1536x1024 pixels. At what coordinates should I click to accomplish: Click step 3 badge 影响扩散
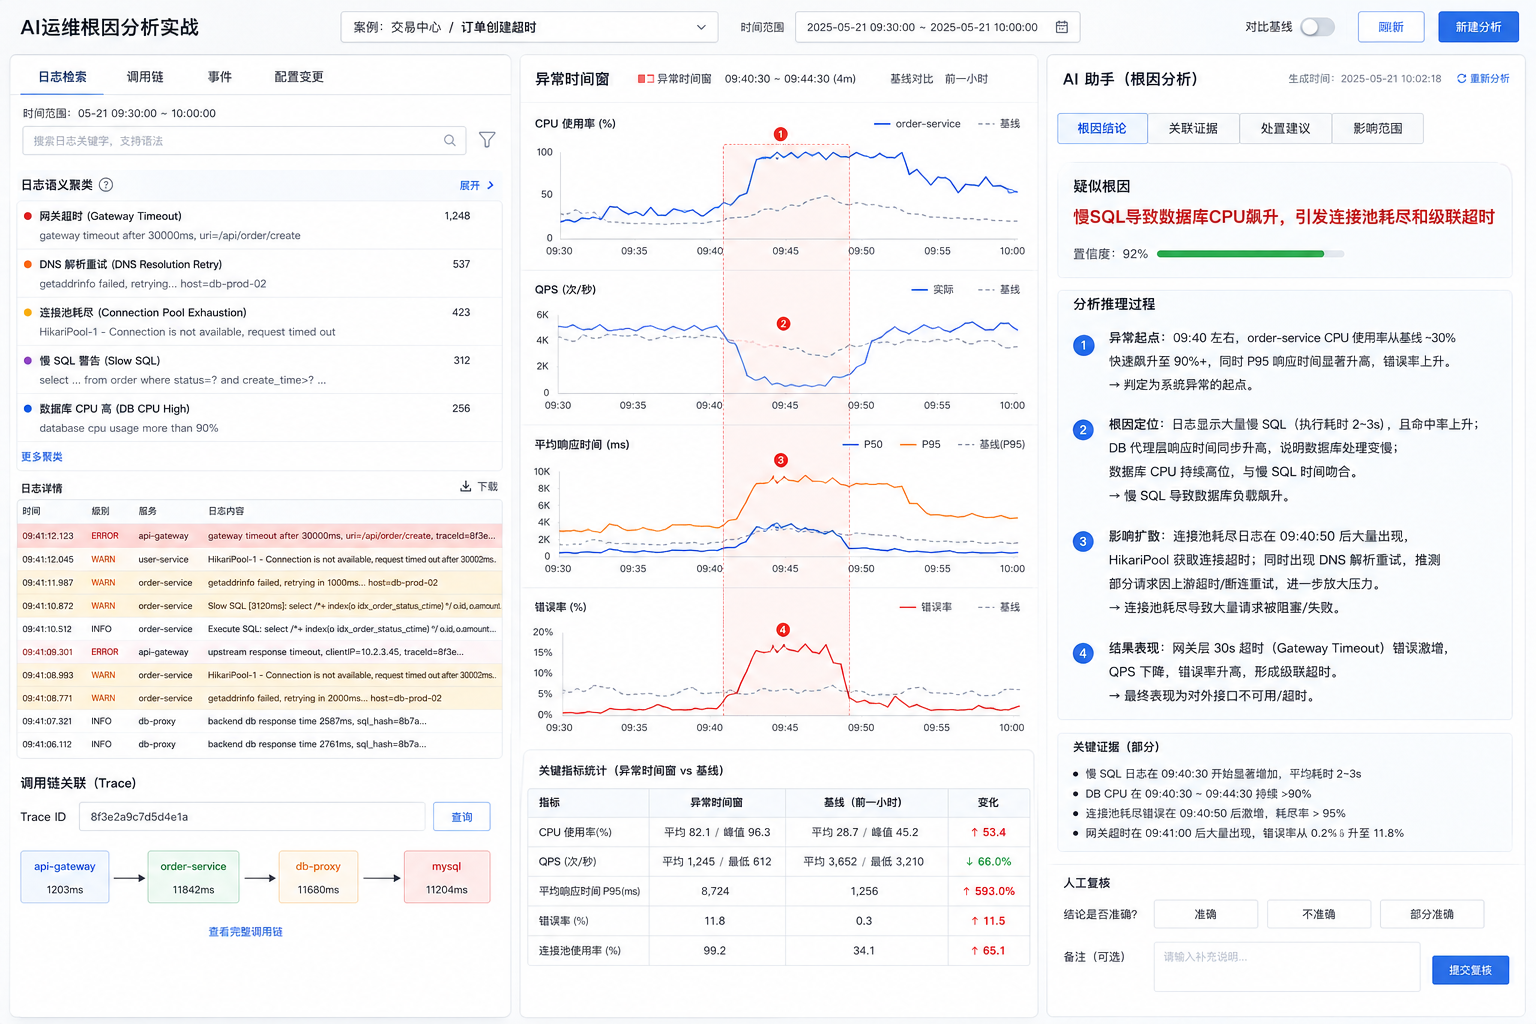click(x=1083, y=542)
